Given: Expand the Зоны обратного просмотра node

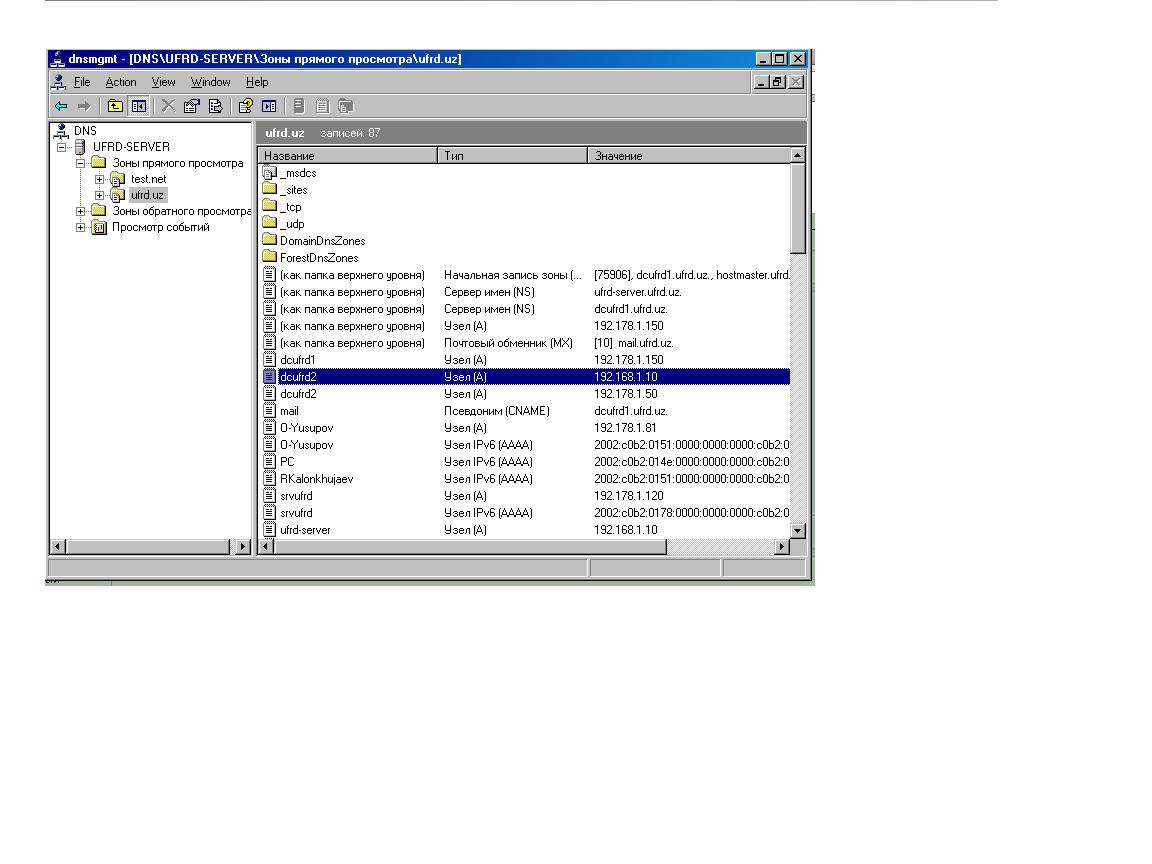Looking at the screenshot, I should [81, 212].
